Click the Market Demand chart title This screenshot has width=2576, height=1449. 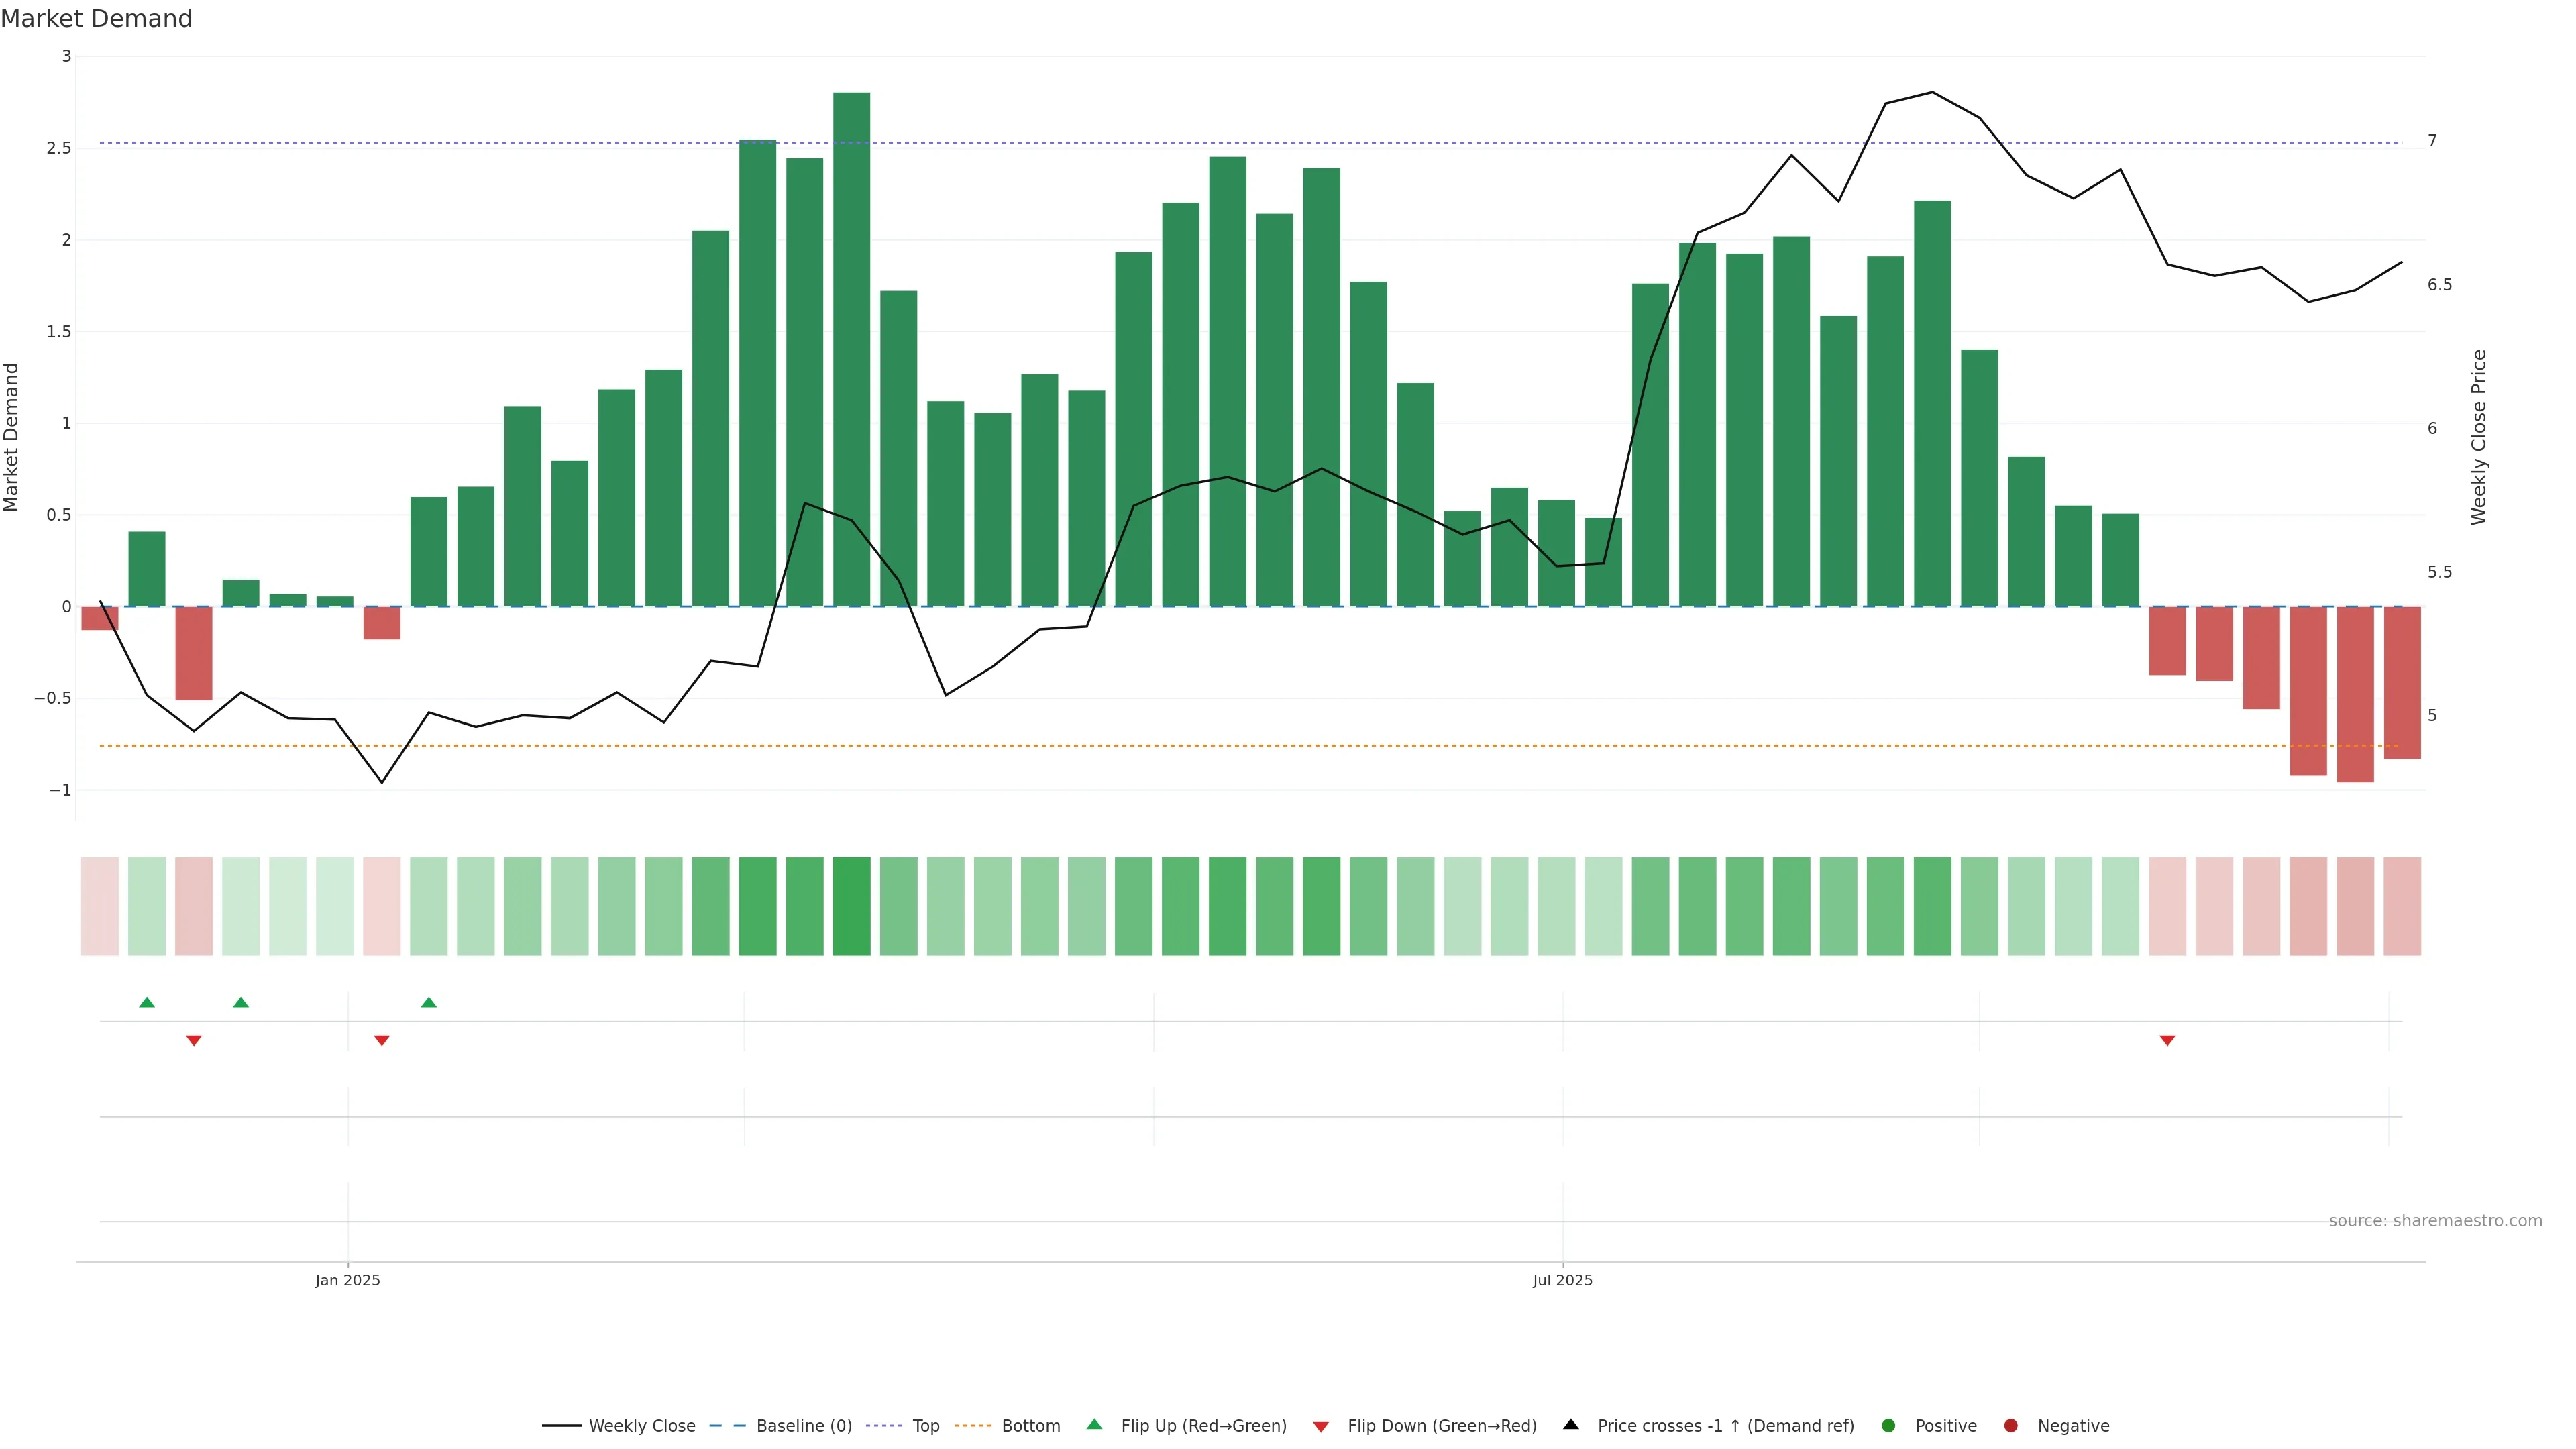click(x=96, y=19)
